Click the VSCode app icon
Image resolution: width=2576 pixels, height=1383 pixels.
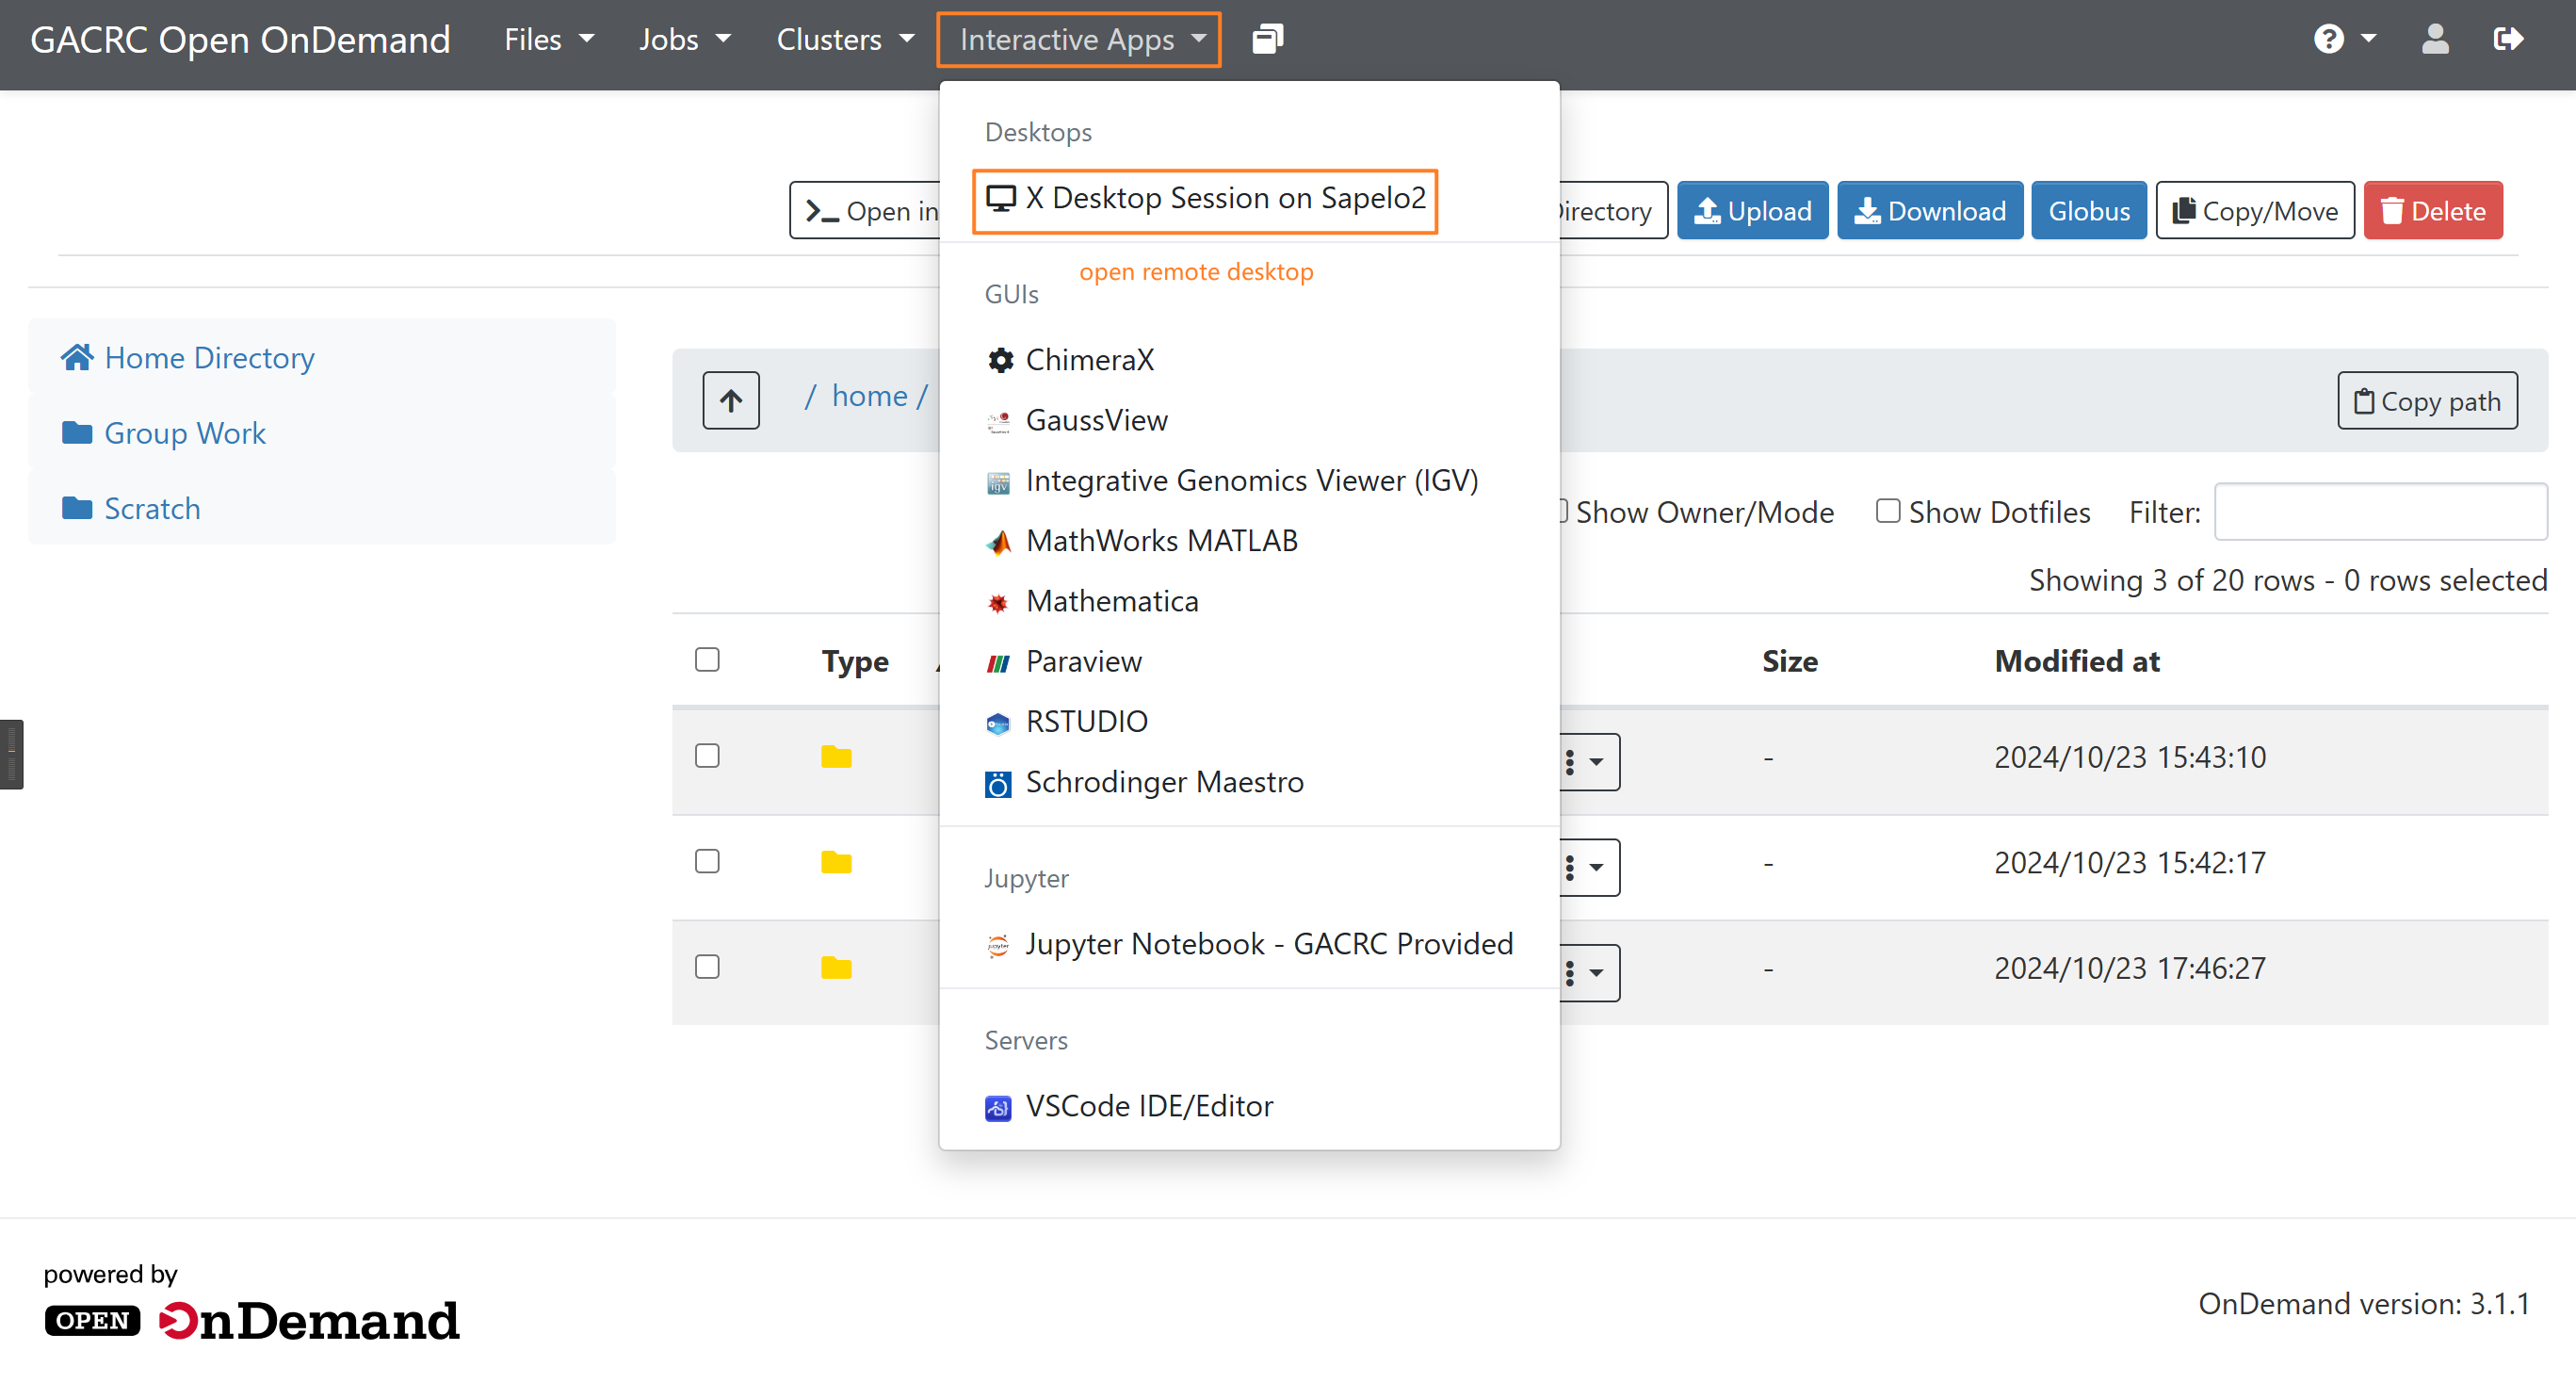tap(998, 1107)
